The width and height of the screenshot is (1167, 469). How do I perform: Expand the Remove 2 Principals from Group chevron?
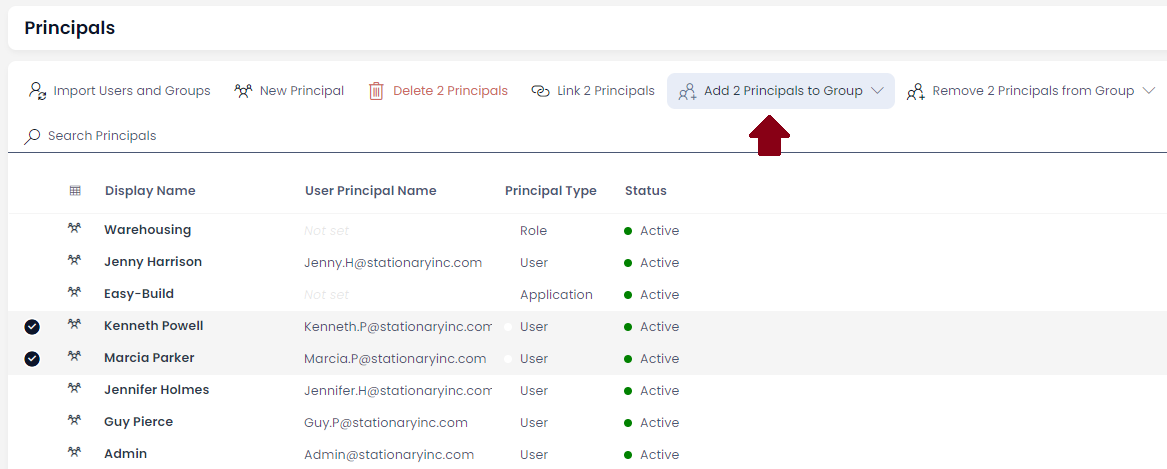1148,91
